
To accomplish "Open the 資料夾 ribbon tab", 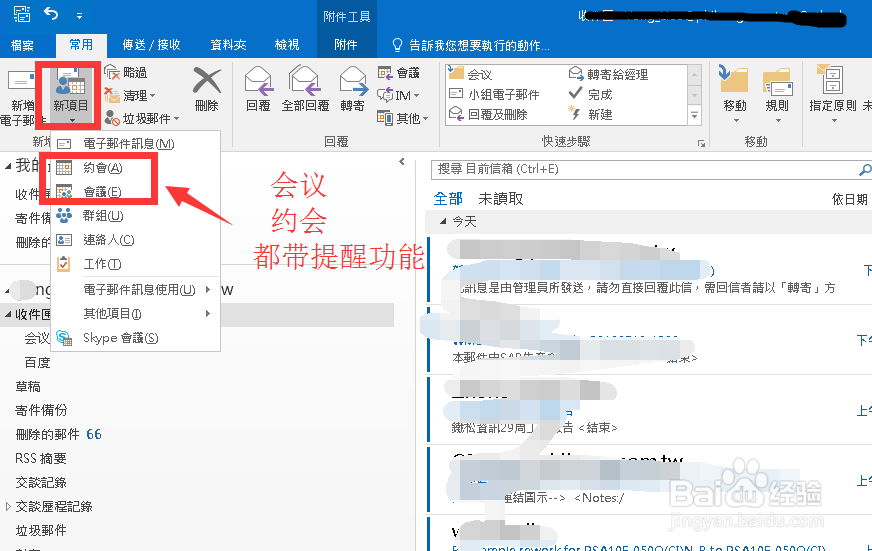I will pos(228,45).
